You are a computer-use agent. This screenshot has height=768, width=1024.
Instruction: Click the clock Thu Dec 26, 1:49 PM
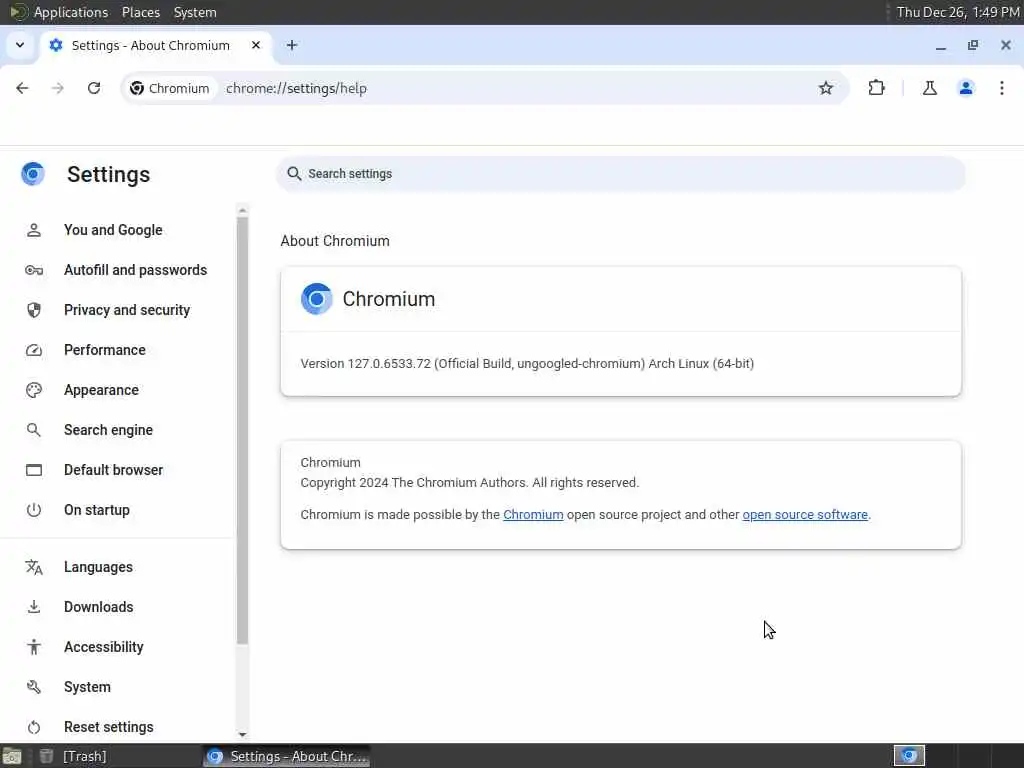click(x=958, y=12)
